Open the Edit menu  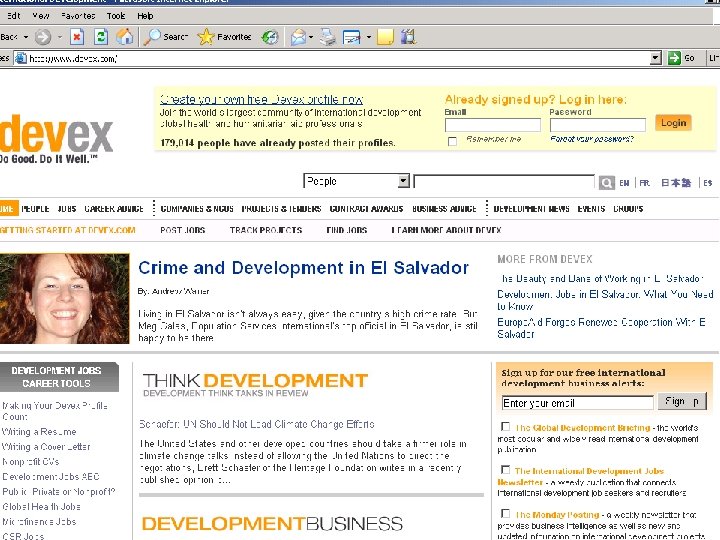[x=14, y=16]
